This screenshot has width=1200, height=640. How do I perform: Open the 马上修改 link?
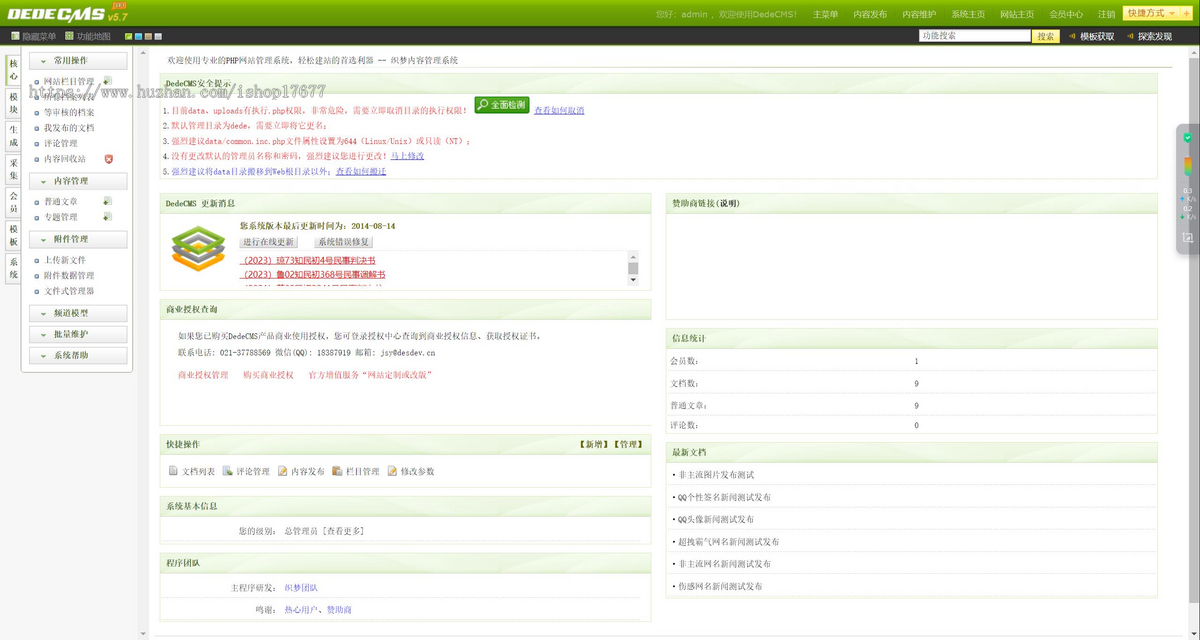[407, 156]
